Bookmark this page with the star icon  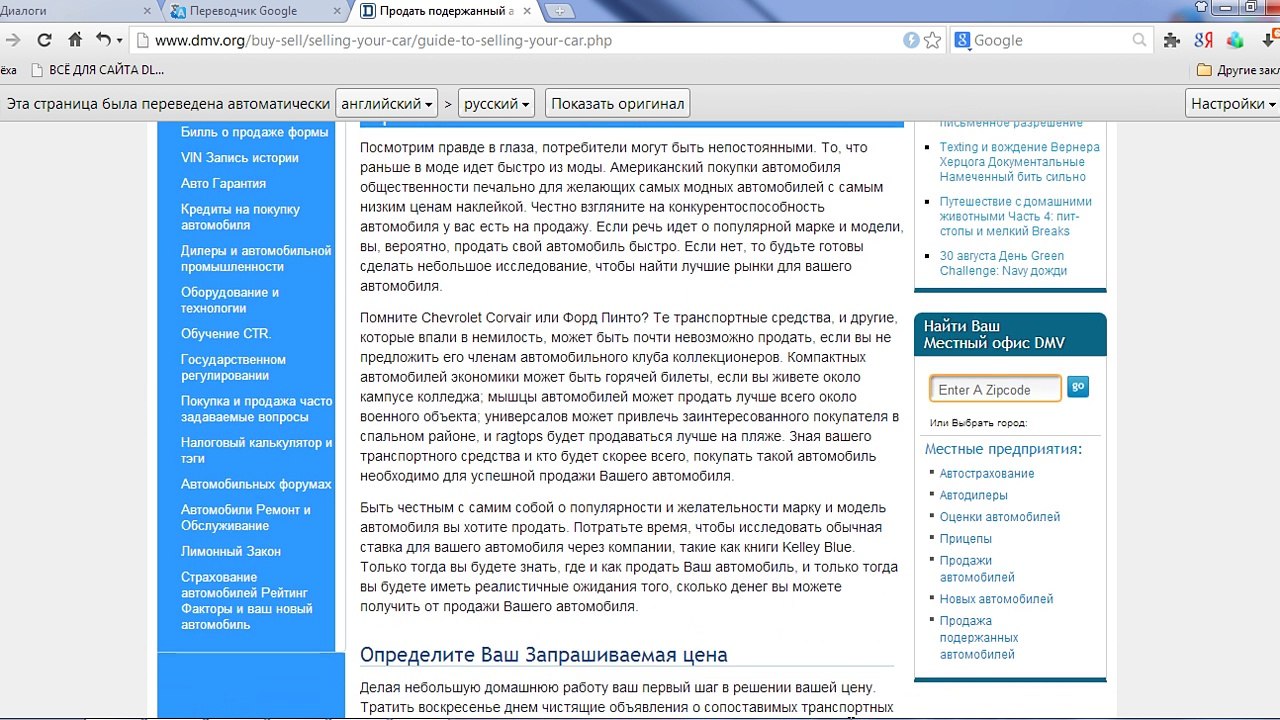point(933,40)
